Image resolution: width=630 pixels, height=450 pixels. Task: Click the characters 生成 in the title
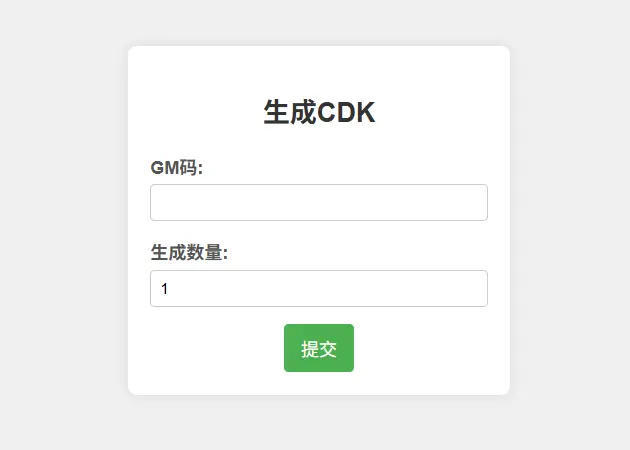[x=290, y=112]
